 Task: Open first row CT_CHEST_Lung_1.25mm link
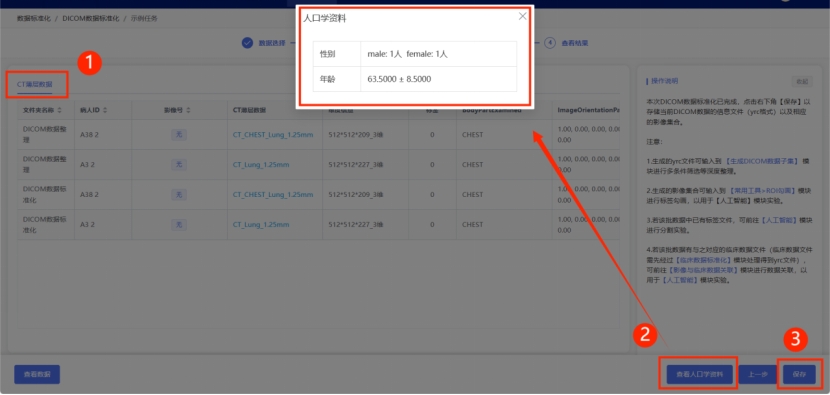[273, 135]
